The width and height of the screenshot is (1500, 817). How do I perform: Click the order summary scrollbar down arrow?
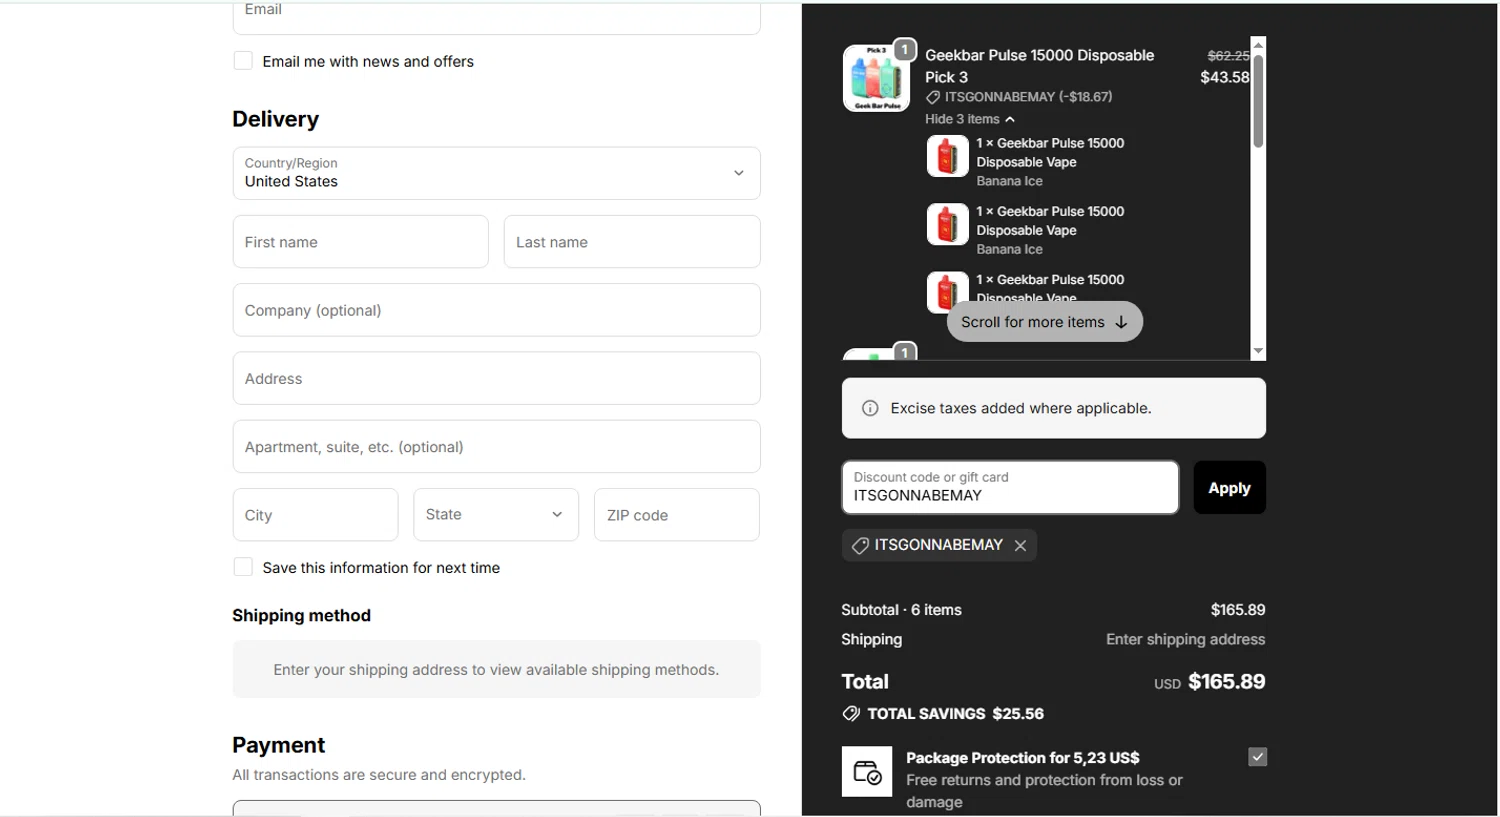[1258, 351]
